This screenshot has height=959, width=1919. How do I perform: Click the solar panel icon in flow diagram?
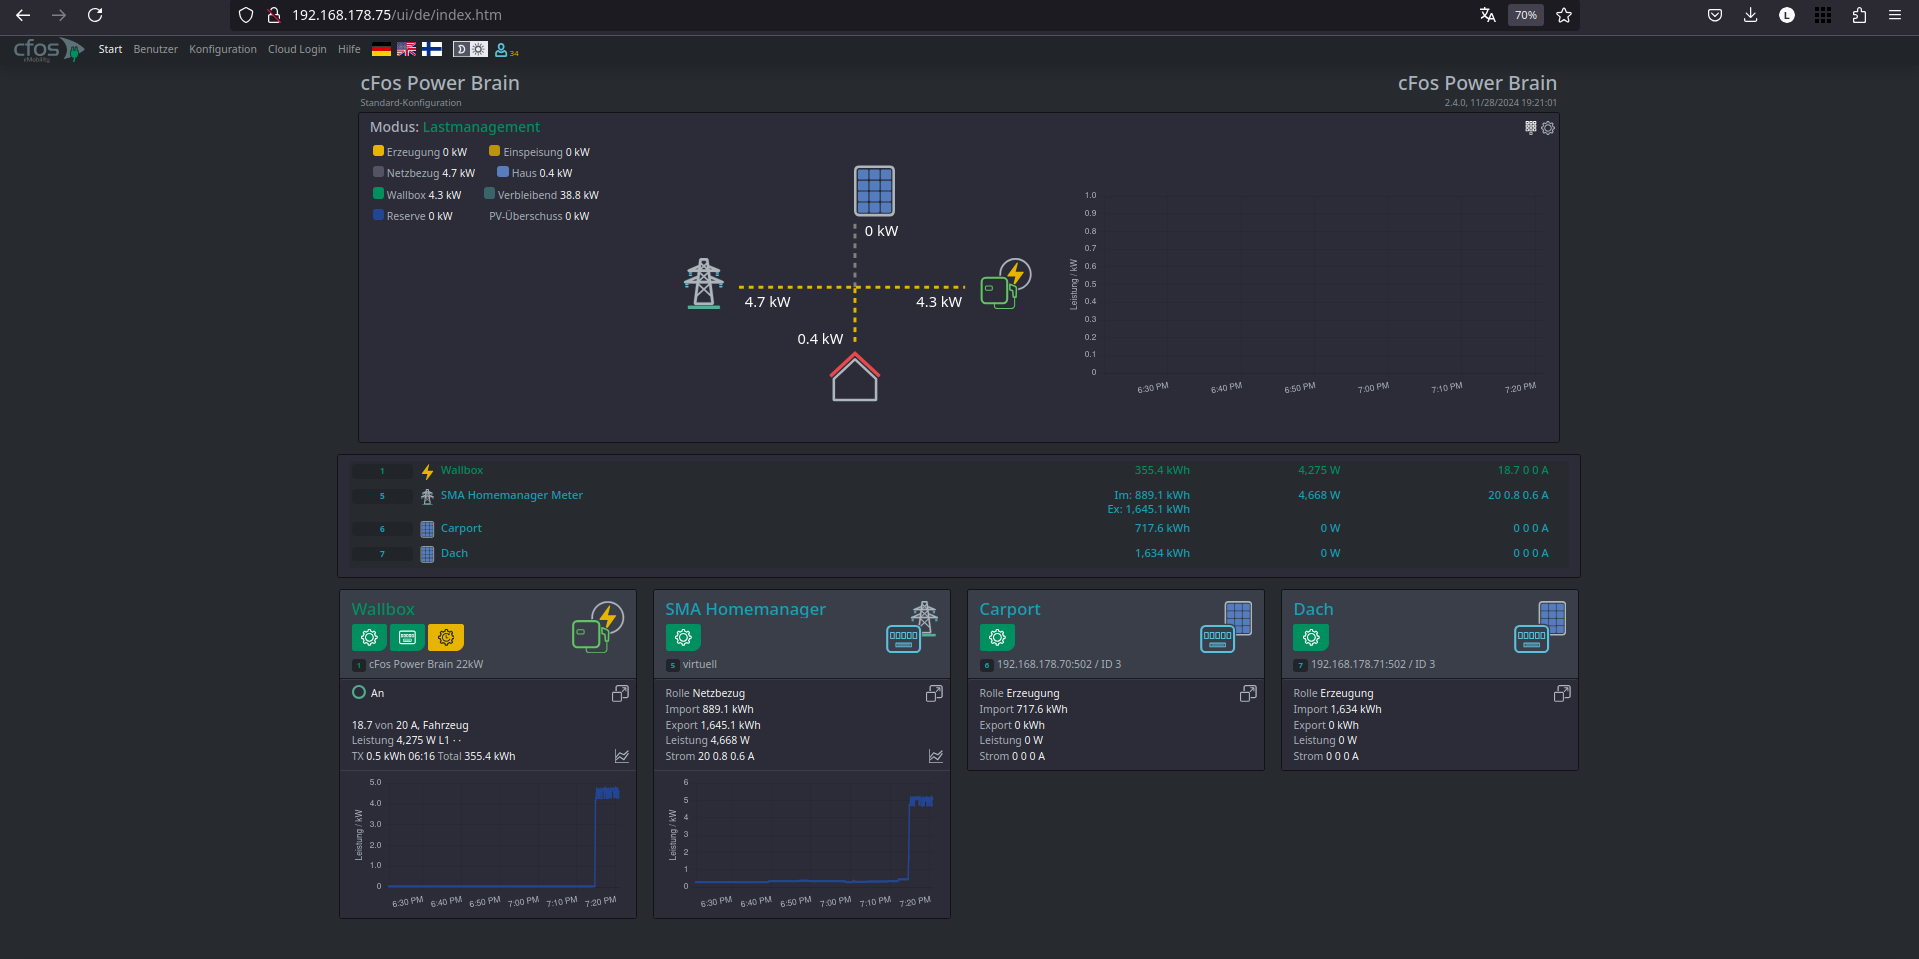874,191
